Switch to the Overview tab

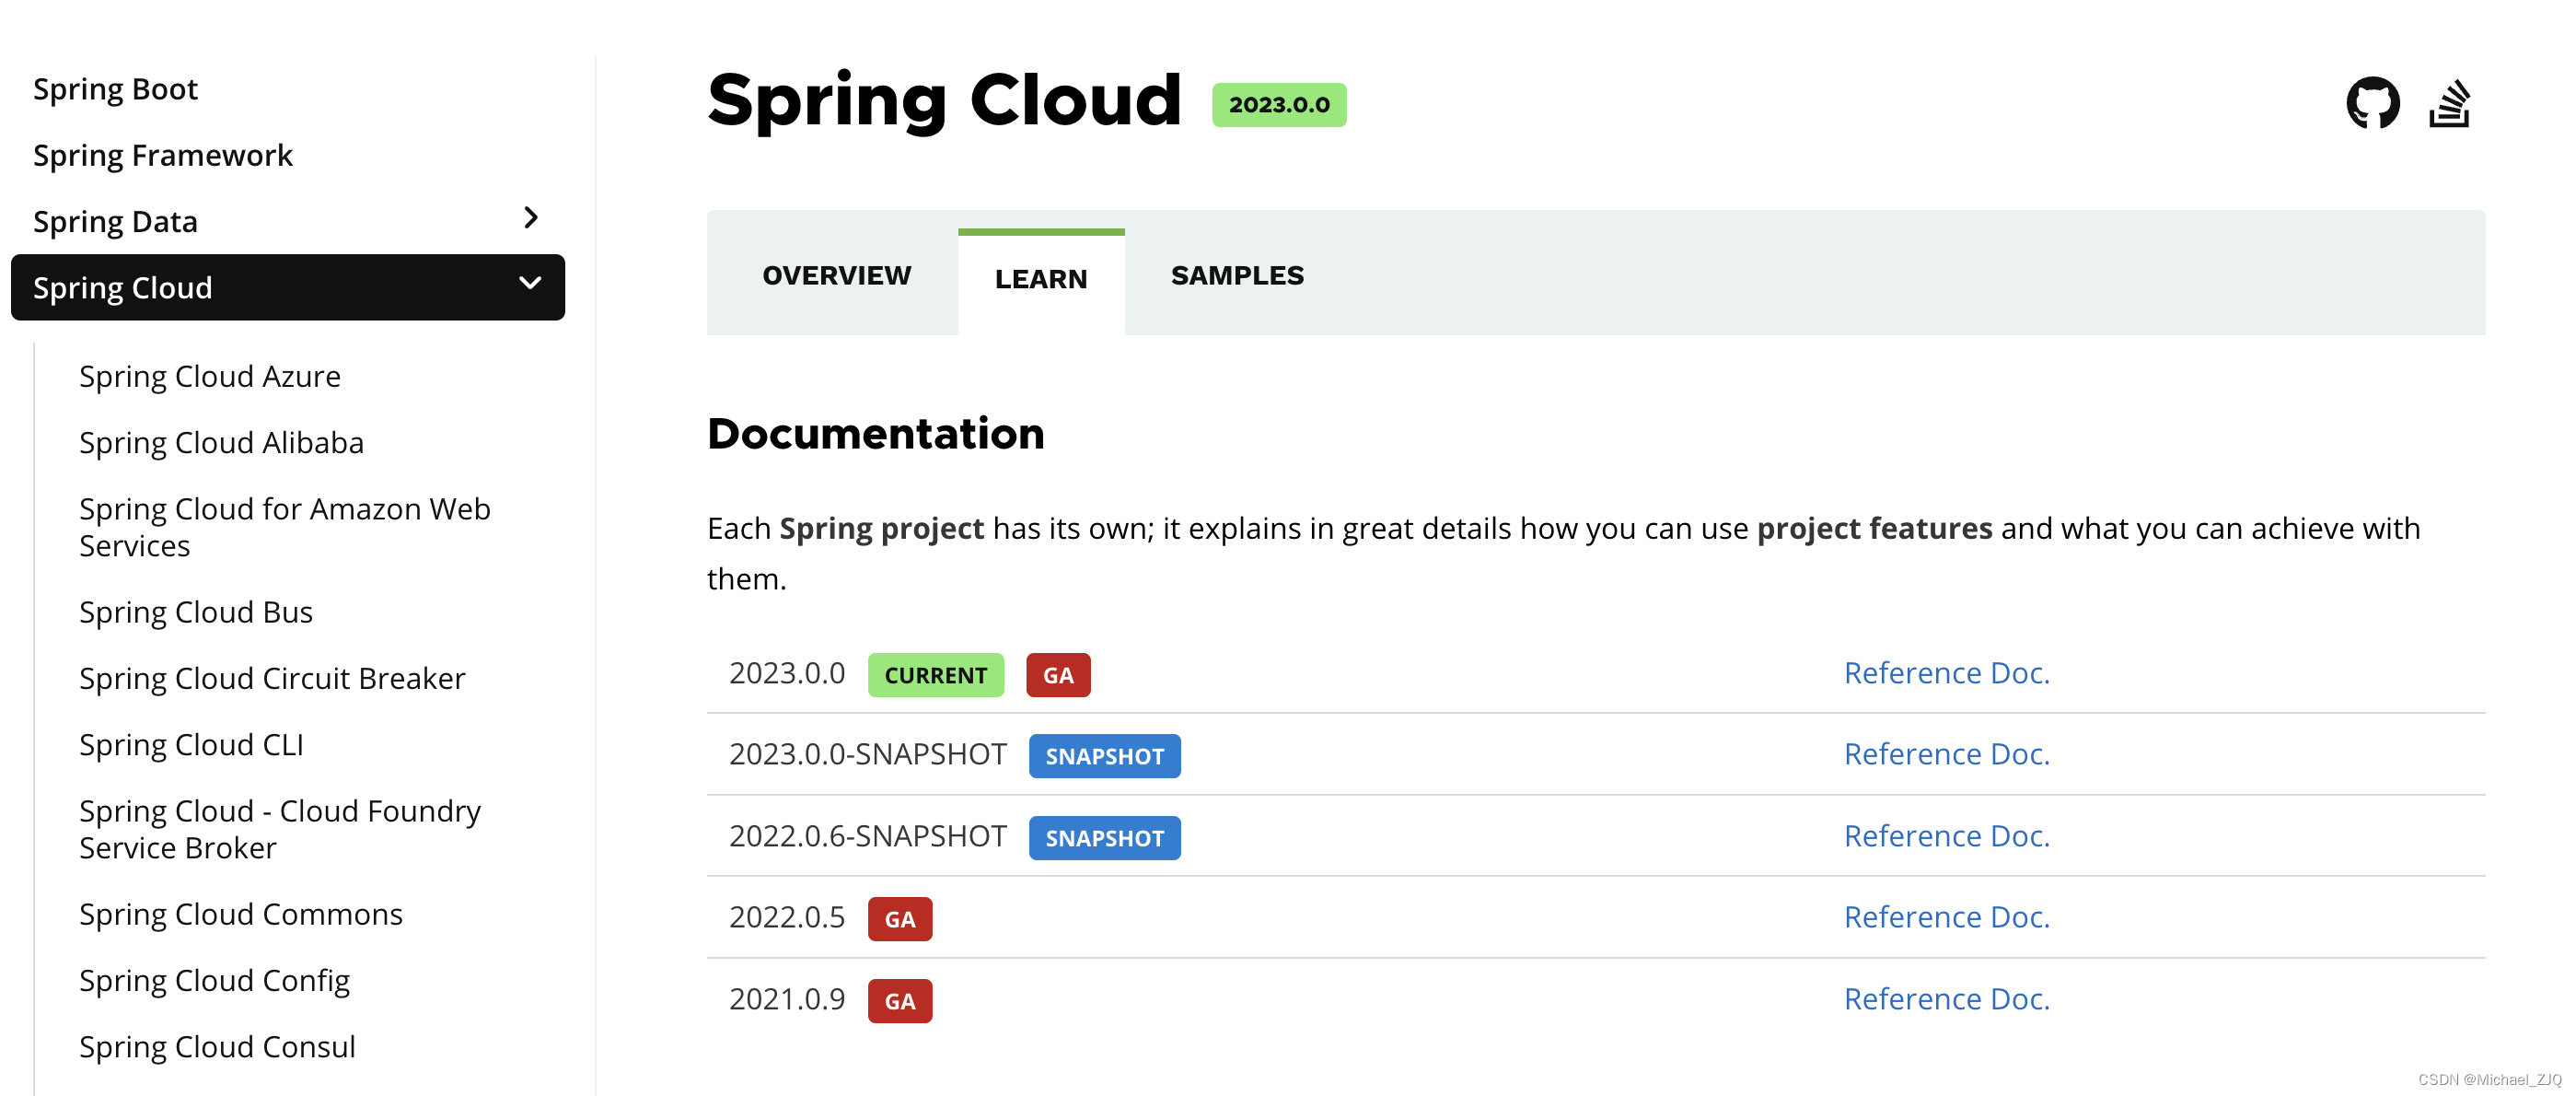pyautogui.click(x=836, y=275)
